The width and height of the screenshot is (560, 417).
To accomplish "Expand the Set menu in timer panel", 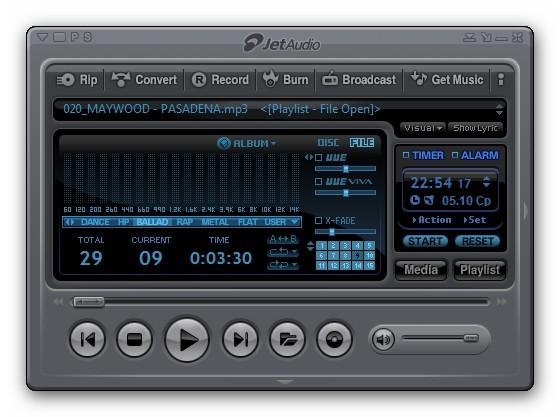I will pyautogui.click(x=475, y=220).
